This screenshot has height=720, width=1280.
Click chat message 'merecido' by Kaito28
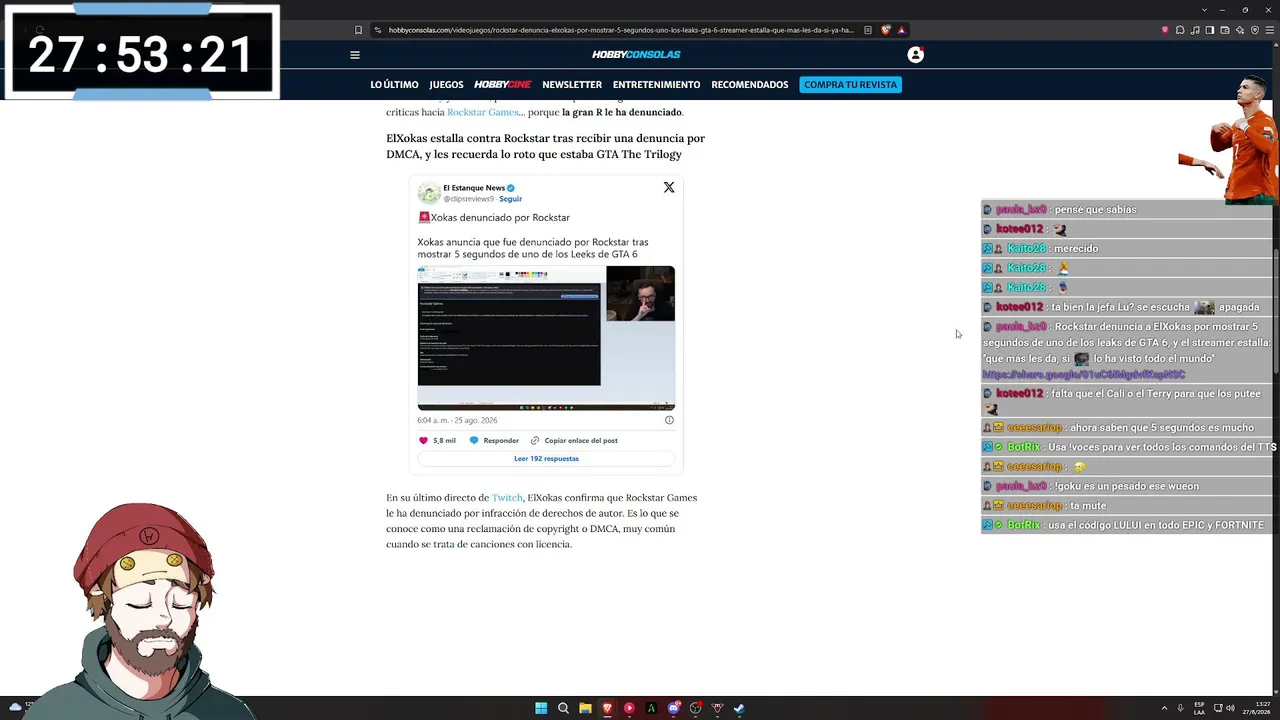point(1076,249)
